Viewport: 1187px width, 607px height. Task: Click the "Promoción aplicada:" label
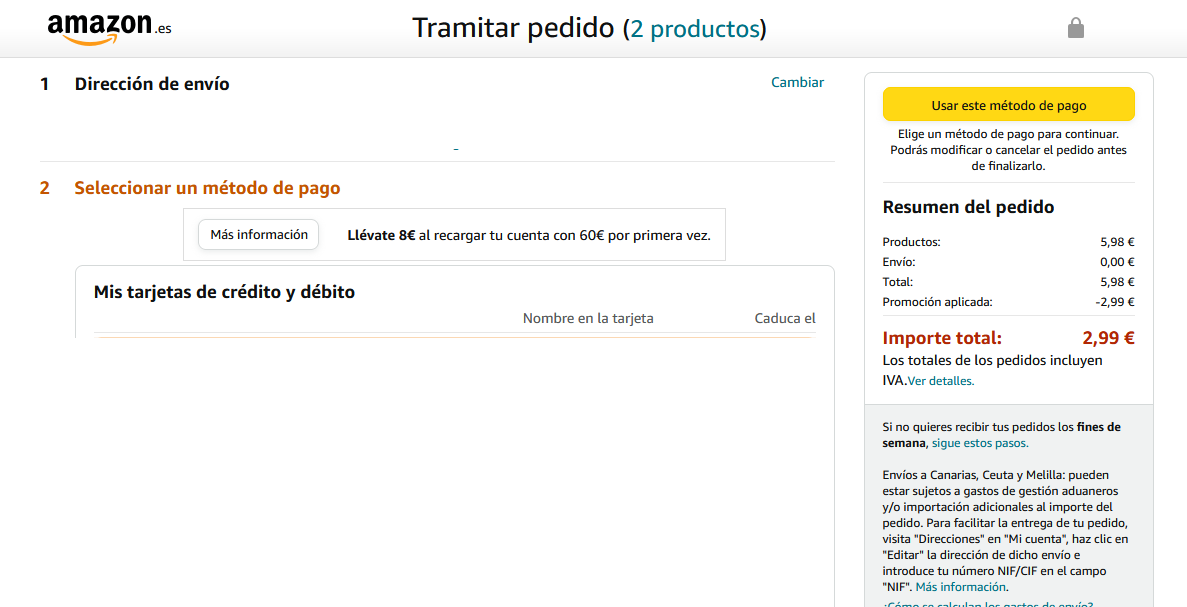tap(937, 302)
